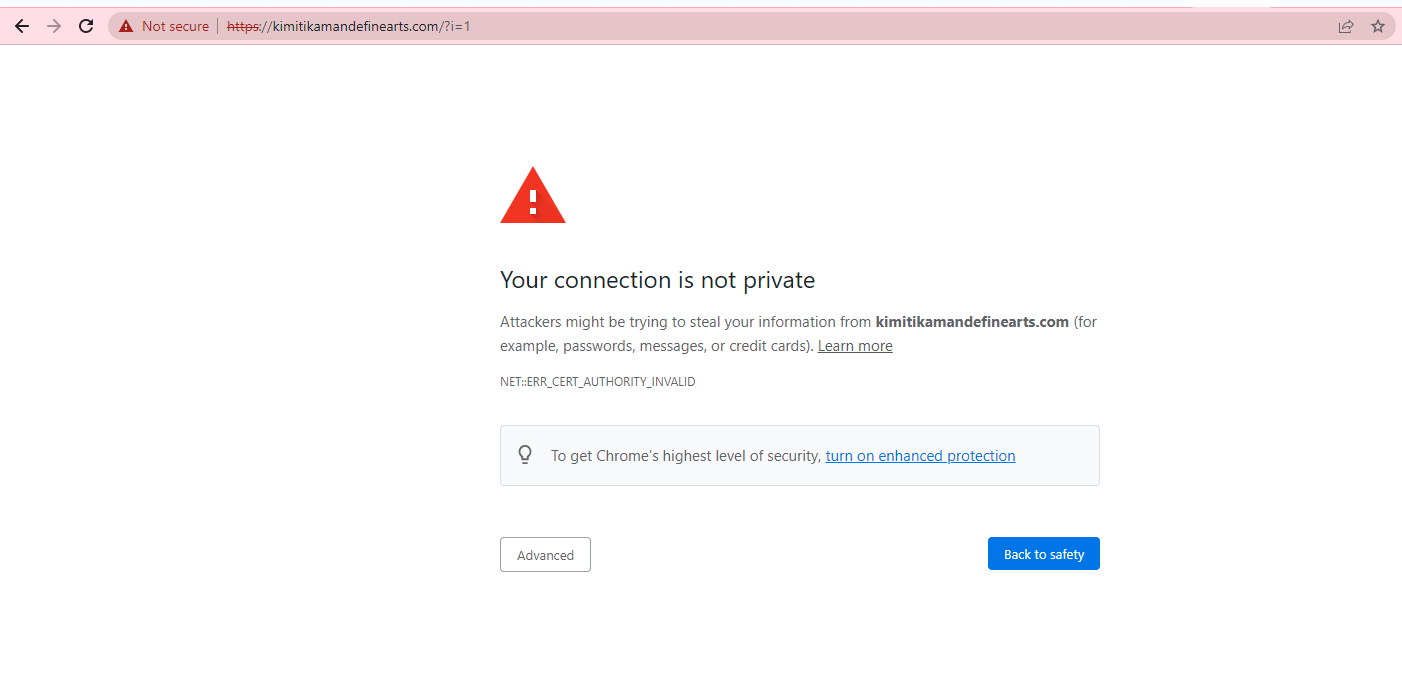Open the "Learn more" link
The width and height of the screenshot is (1402, 696).
(855, 346)
